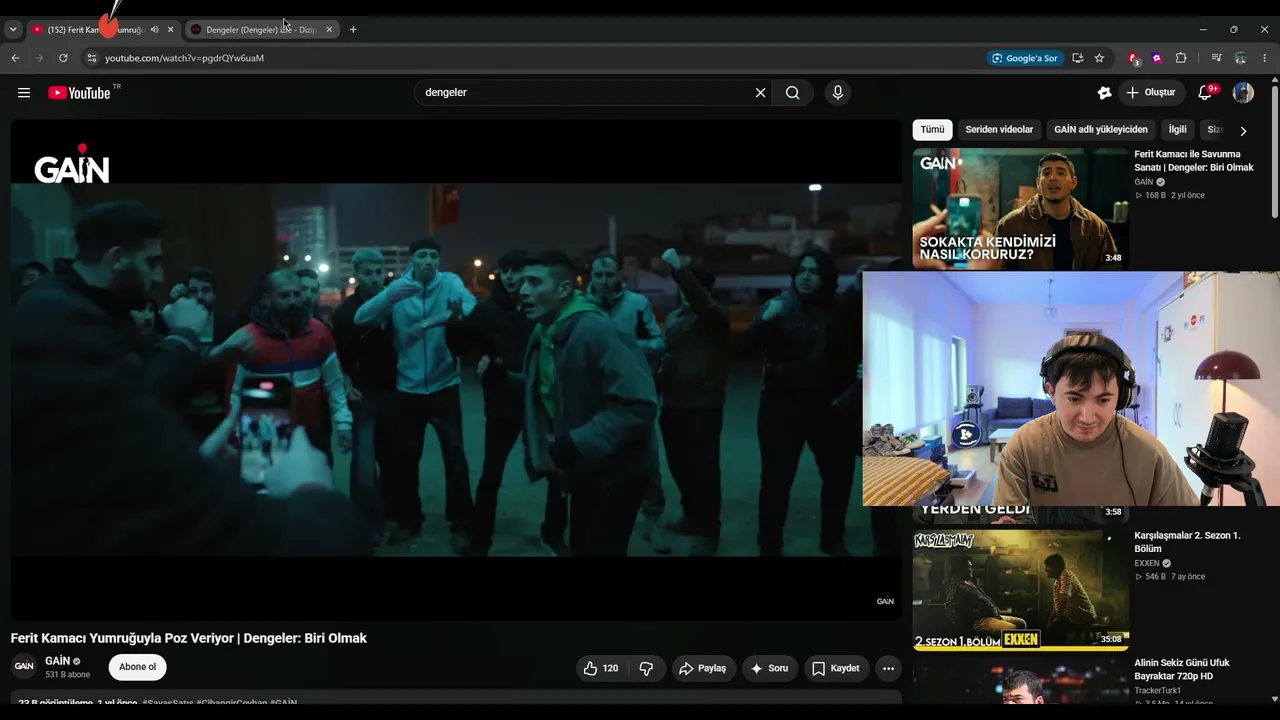Open more actions below the video
Screen dimensions: 1280x720
pos(888,668)
